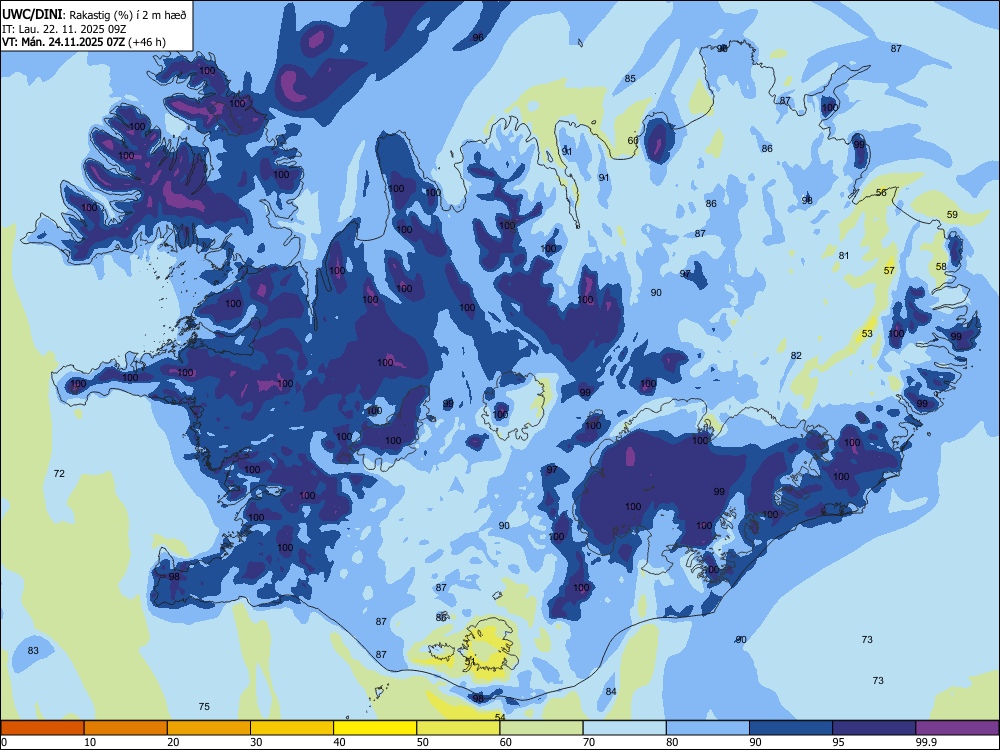Click the bright yellow 40–50 legend swatch
Screen dimensions: 1000x750
point(375,728)
